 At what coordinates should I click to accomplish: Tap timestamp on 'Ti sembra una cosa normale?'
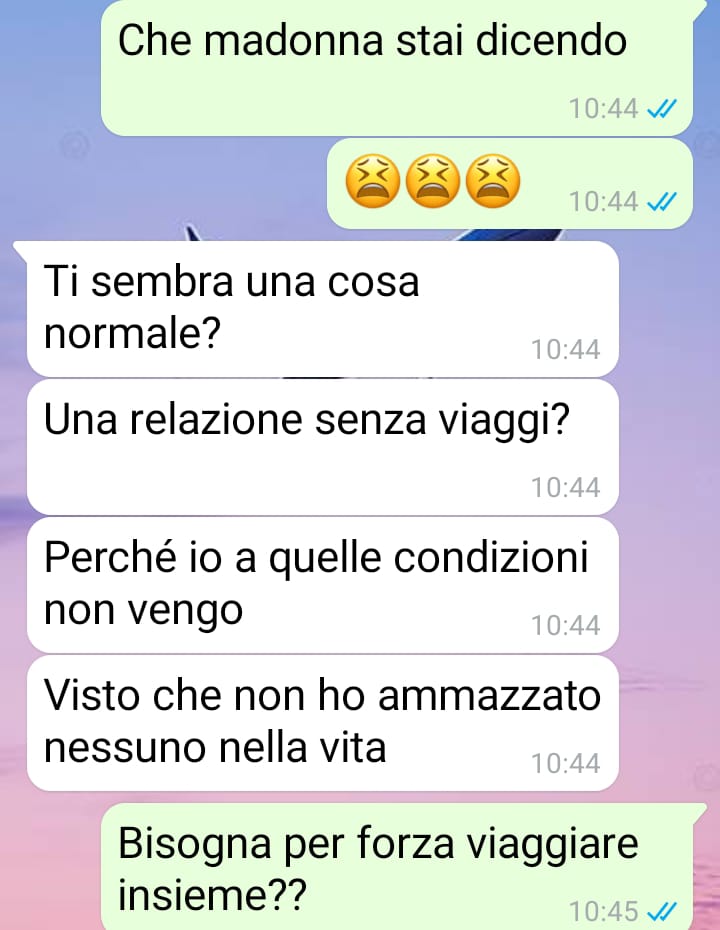pos(566,350)
